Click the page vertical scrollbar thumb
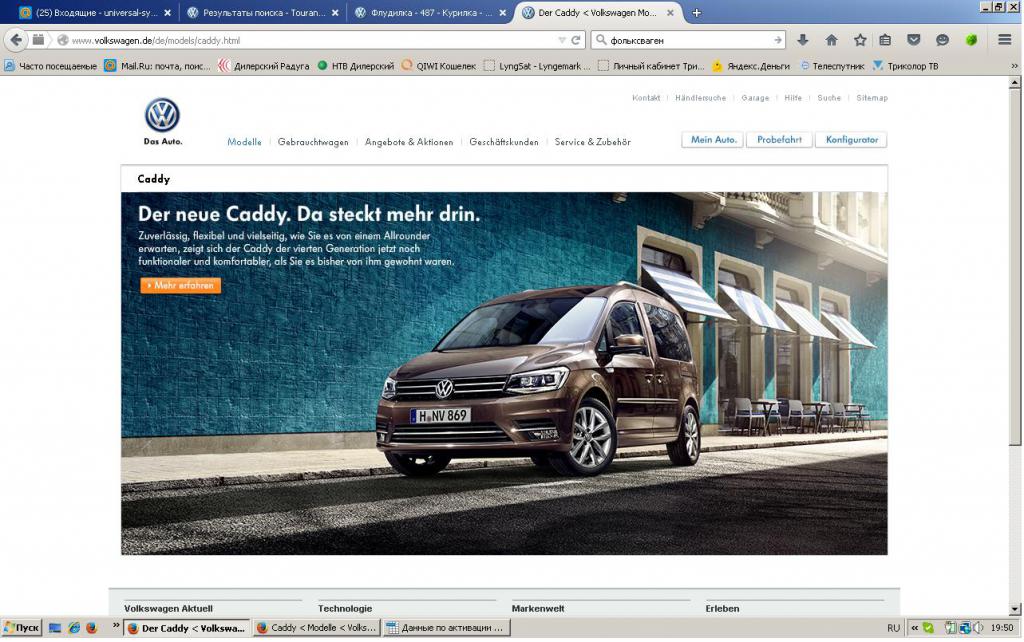Image resolution: width=1024 pixels, height=642 pixels. click(1014, 268)
